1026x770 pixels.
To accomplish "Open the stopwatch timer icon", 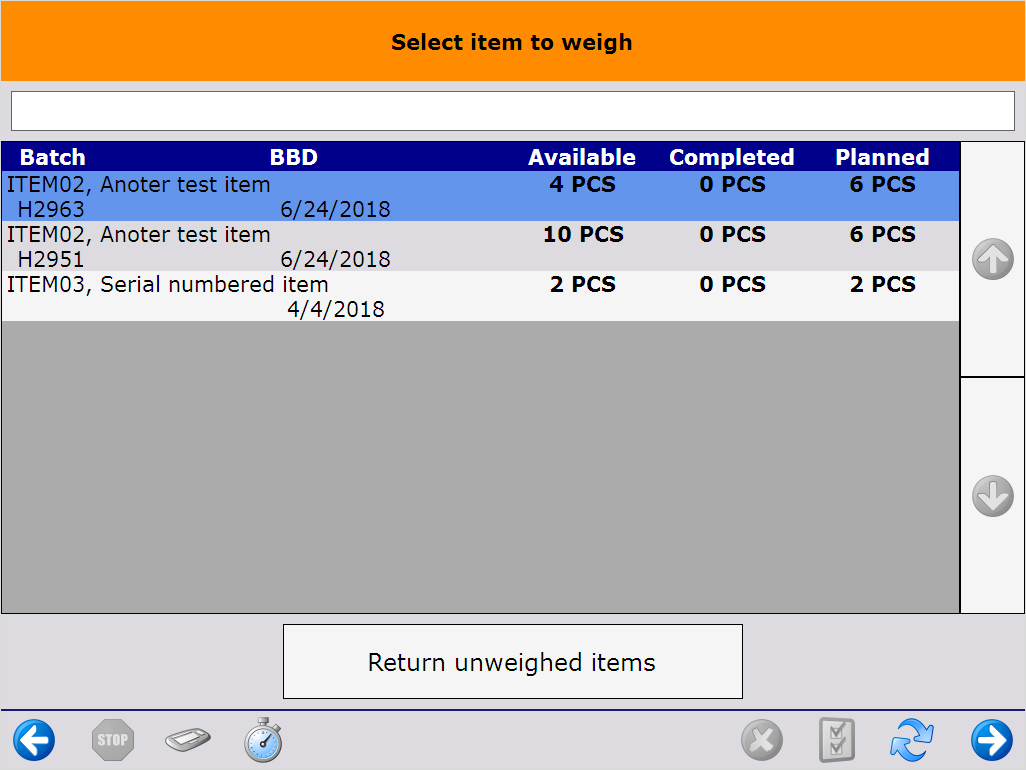I will (x=263, y=740).
